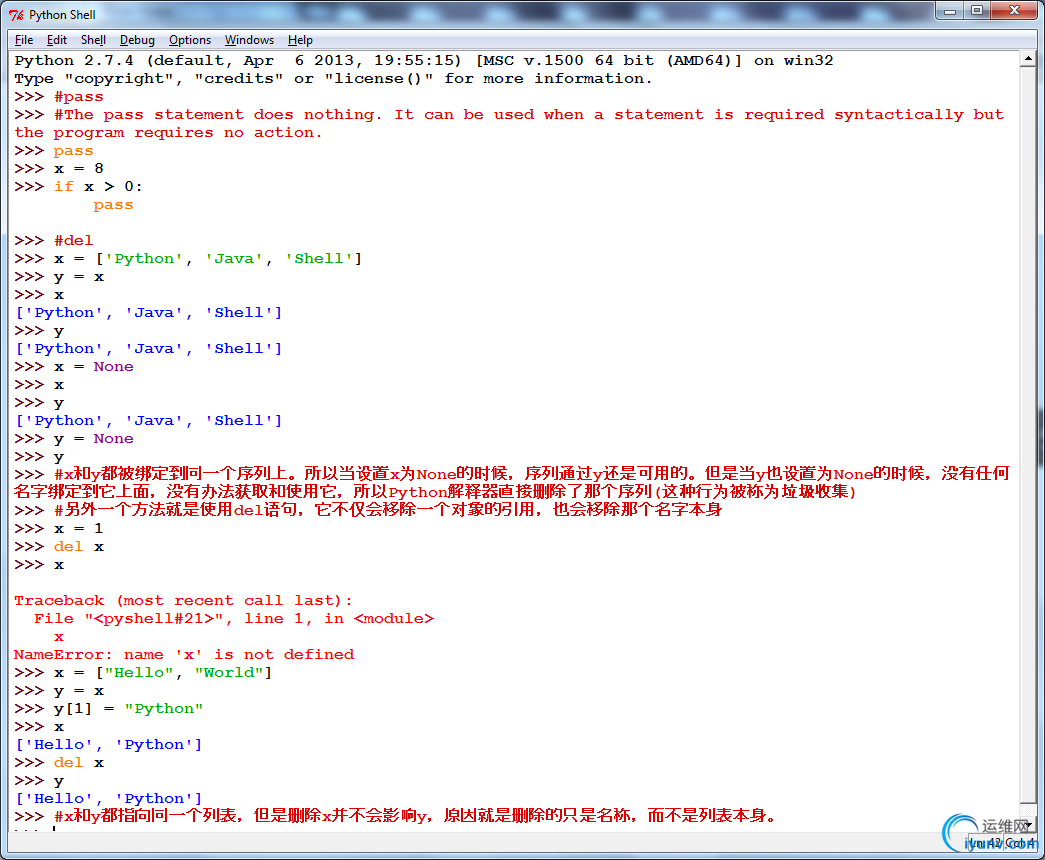Open the Options menu
Screen dimensions: 1045x860
[190, 40]
